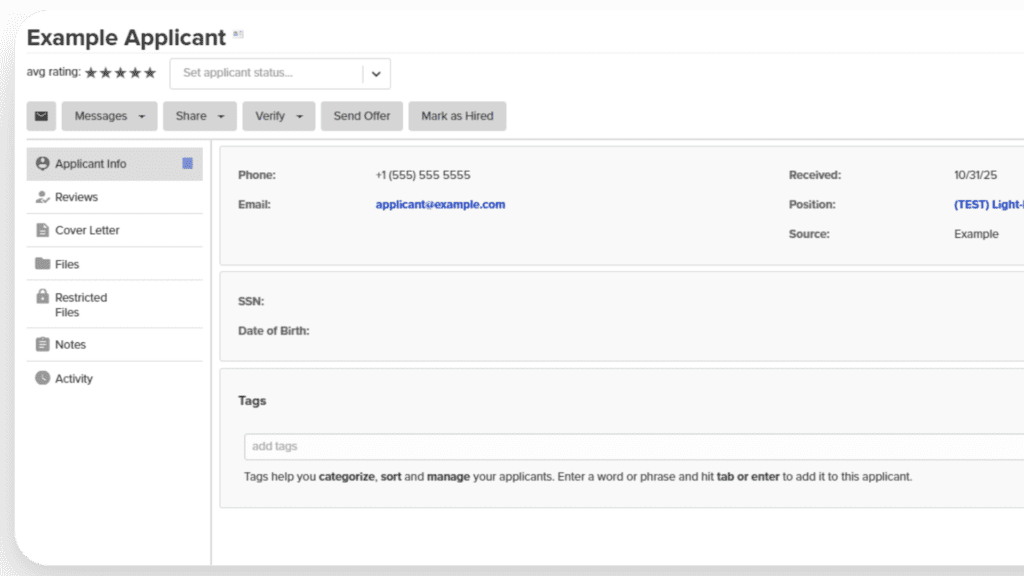The height and width of the screenshot is (576, 1024).
Task: Open the Set applicant status dropdown
Action: click(376, 74)
